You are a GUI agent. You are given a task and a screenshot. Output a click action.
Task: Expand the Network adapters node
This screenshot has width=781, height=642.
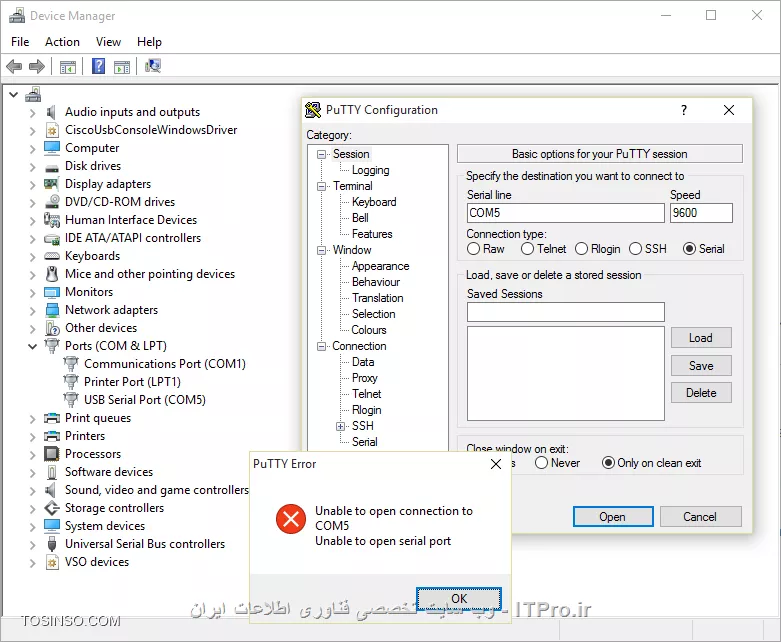pyautogui.click(x=33, y=310)
